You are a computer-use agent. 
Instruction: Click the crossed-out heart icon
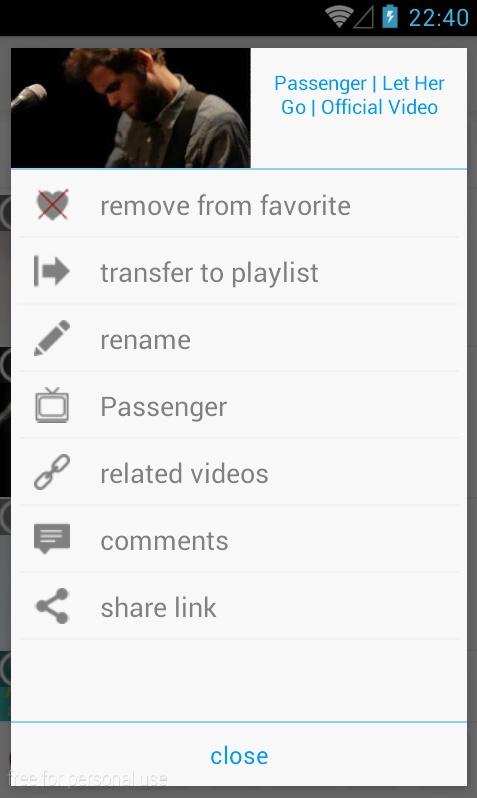pos(52,205)
